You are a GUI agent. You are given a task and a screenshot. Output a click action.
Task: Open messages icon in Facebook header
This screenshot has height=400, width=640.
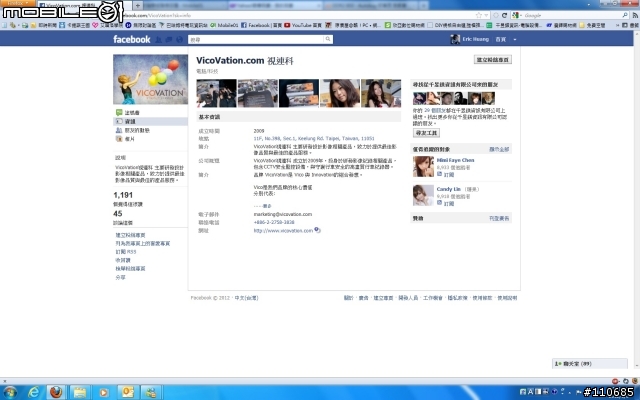pyautogui.click(x=169, y=40)
